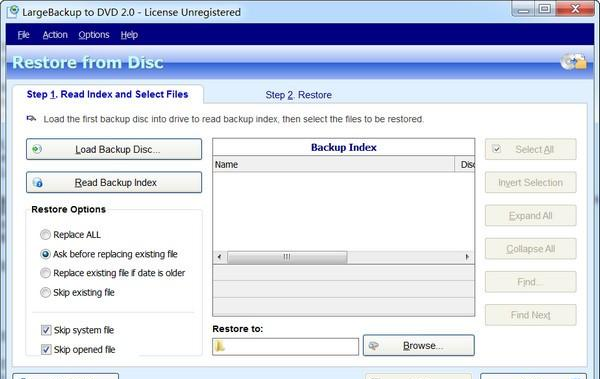Open the Options menu
The image size is (600, 379).
94,35
